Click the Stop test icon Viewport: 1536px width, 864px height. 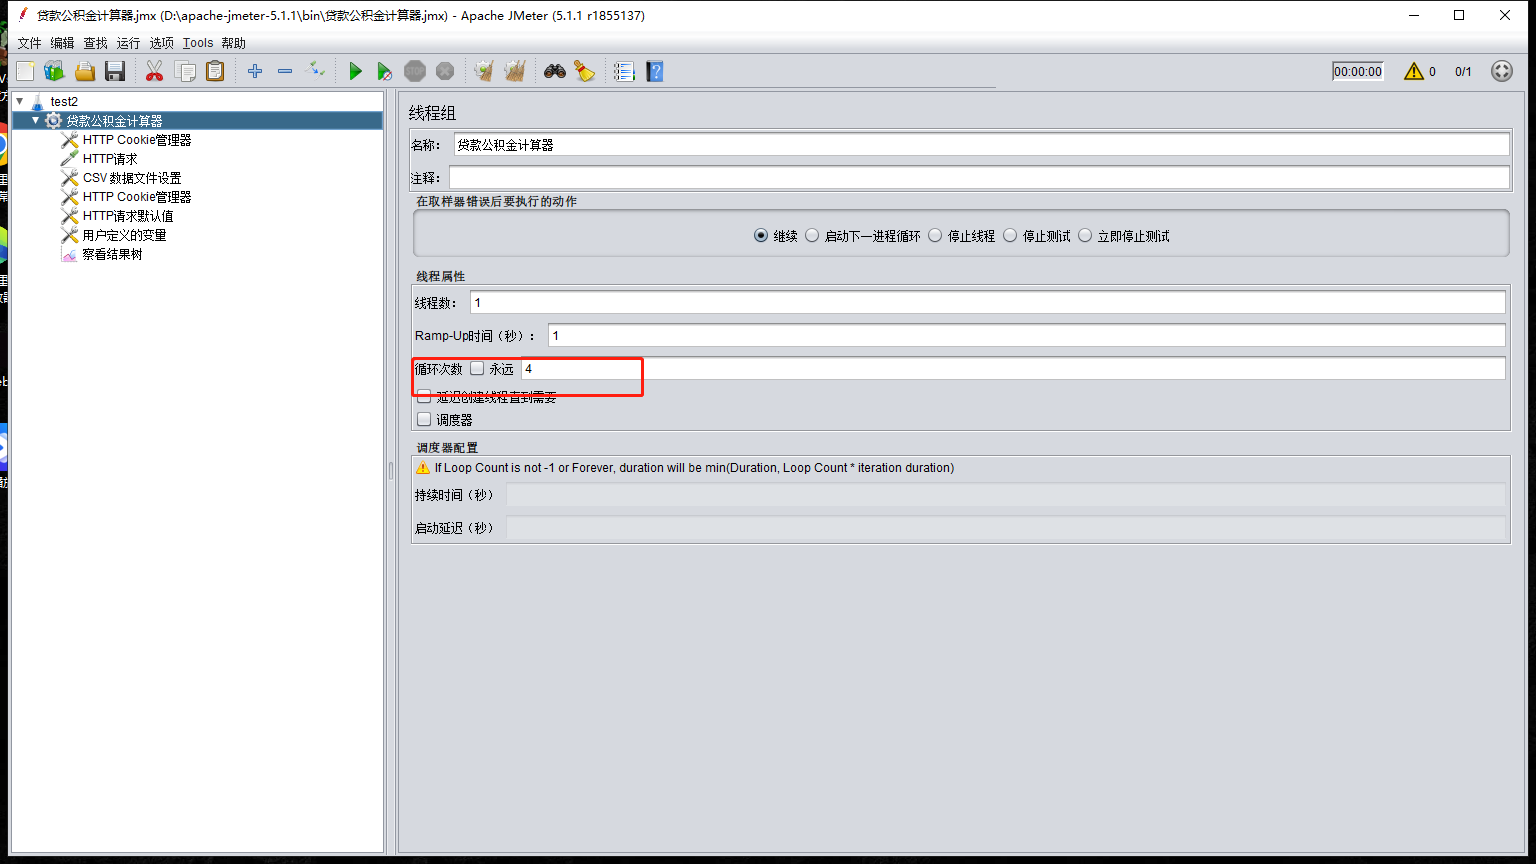[415, 71]
